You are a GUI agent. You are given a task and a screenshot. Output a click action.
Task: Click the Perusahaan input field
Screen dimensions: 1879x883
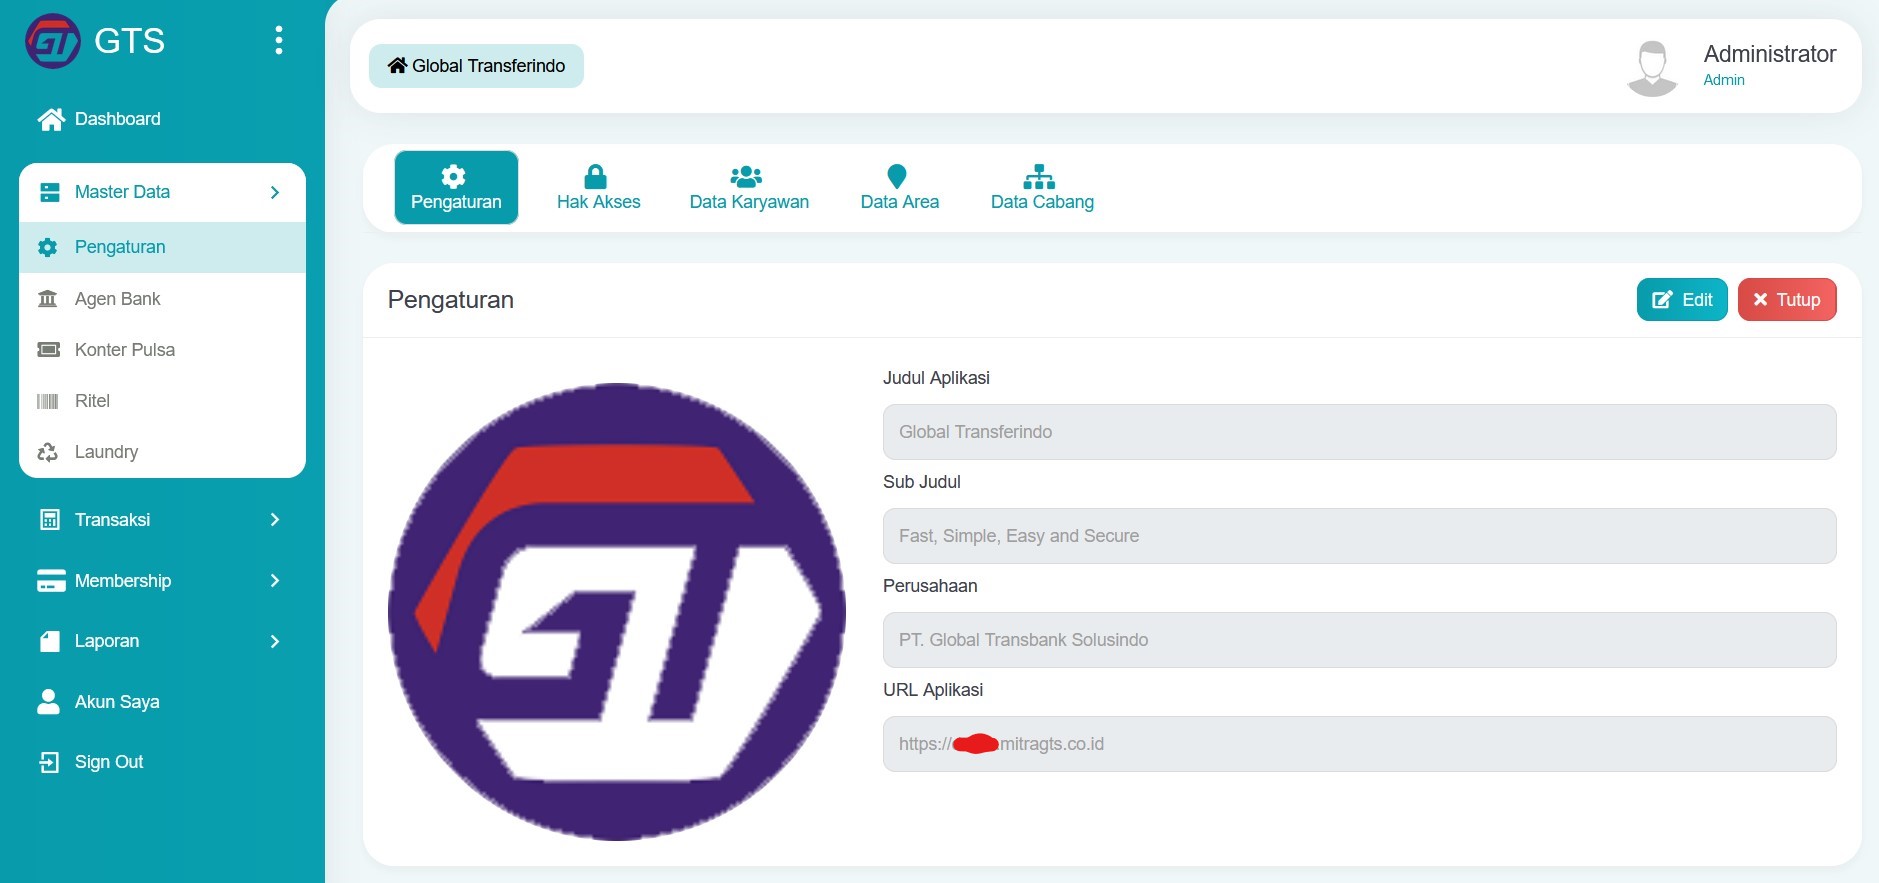(1360, 640)
